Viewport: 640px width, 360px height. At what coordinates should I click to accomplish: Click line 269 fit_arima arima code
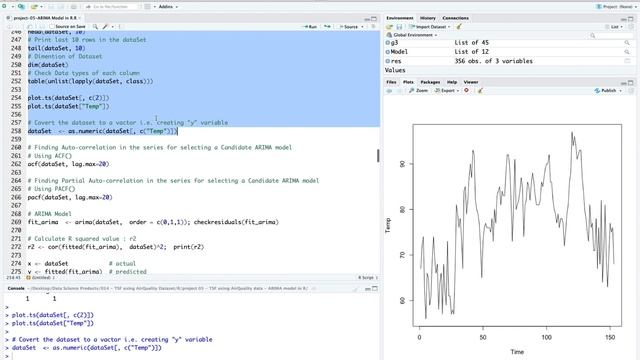coord(153,222)
